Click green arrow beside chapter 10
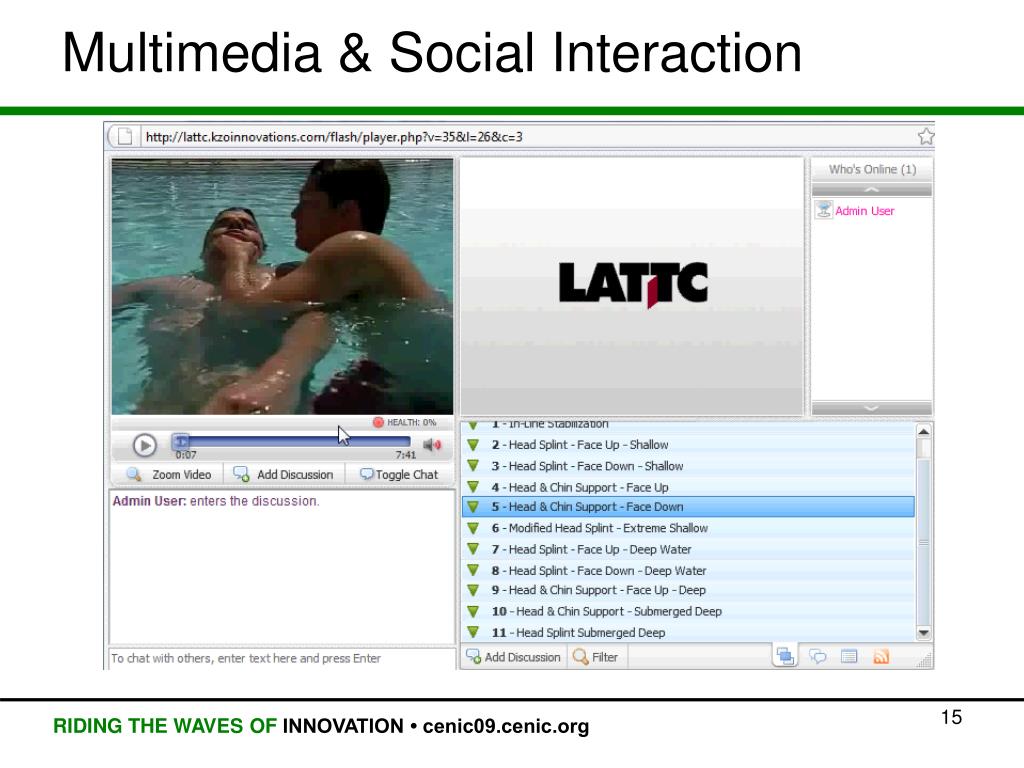The width and height of the screenshot is (1024, 768). click(473, 611)
